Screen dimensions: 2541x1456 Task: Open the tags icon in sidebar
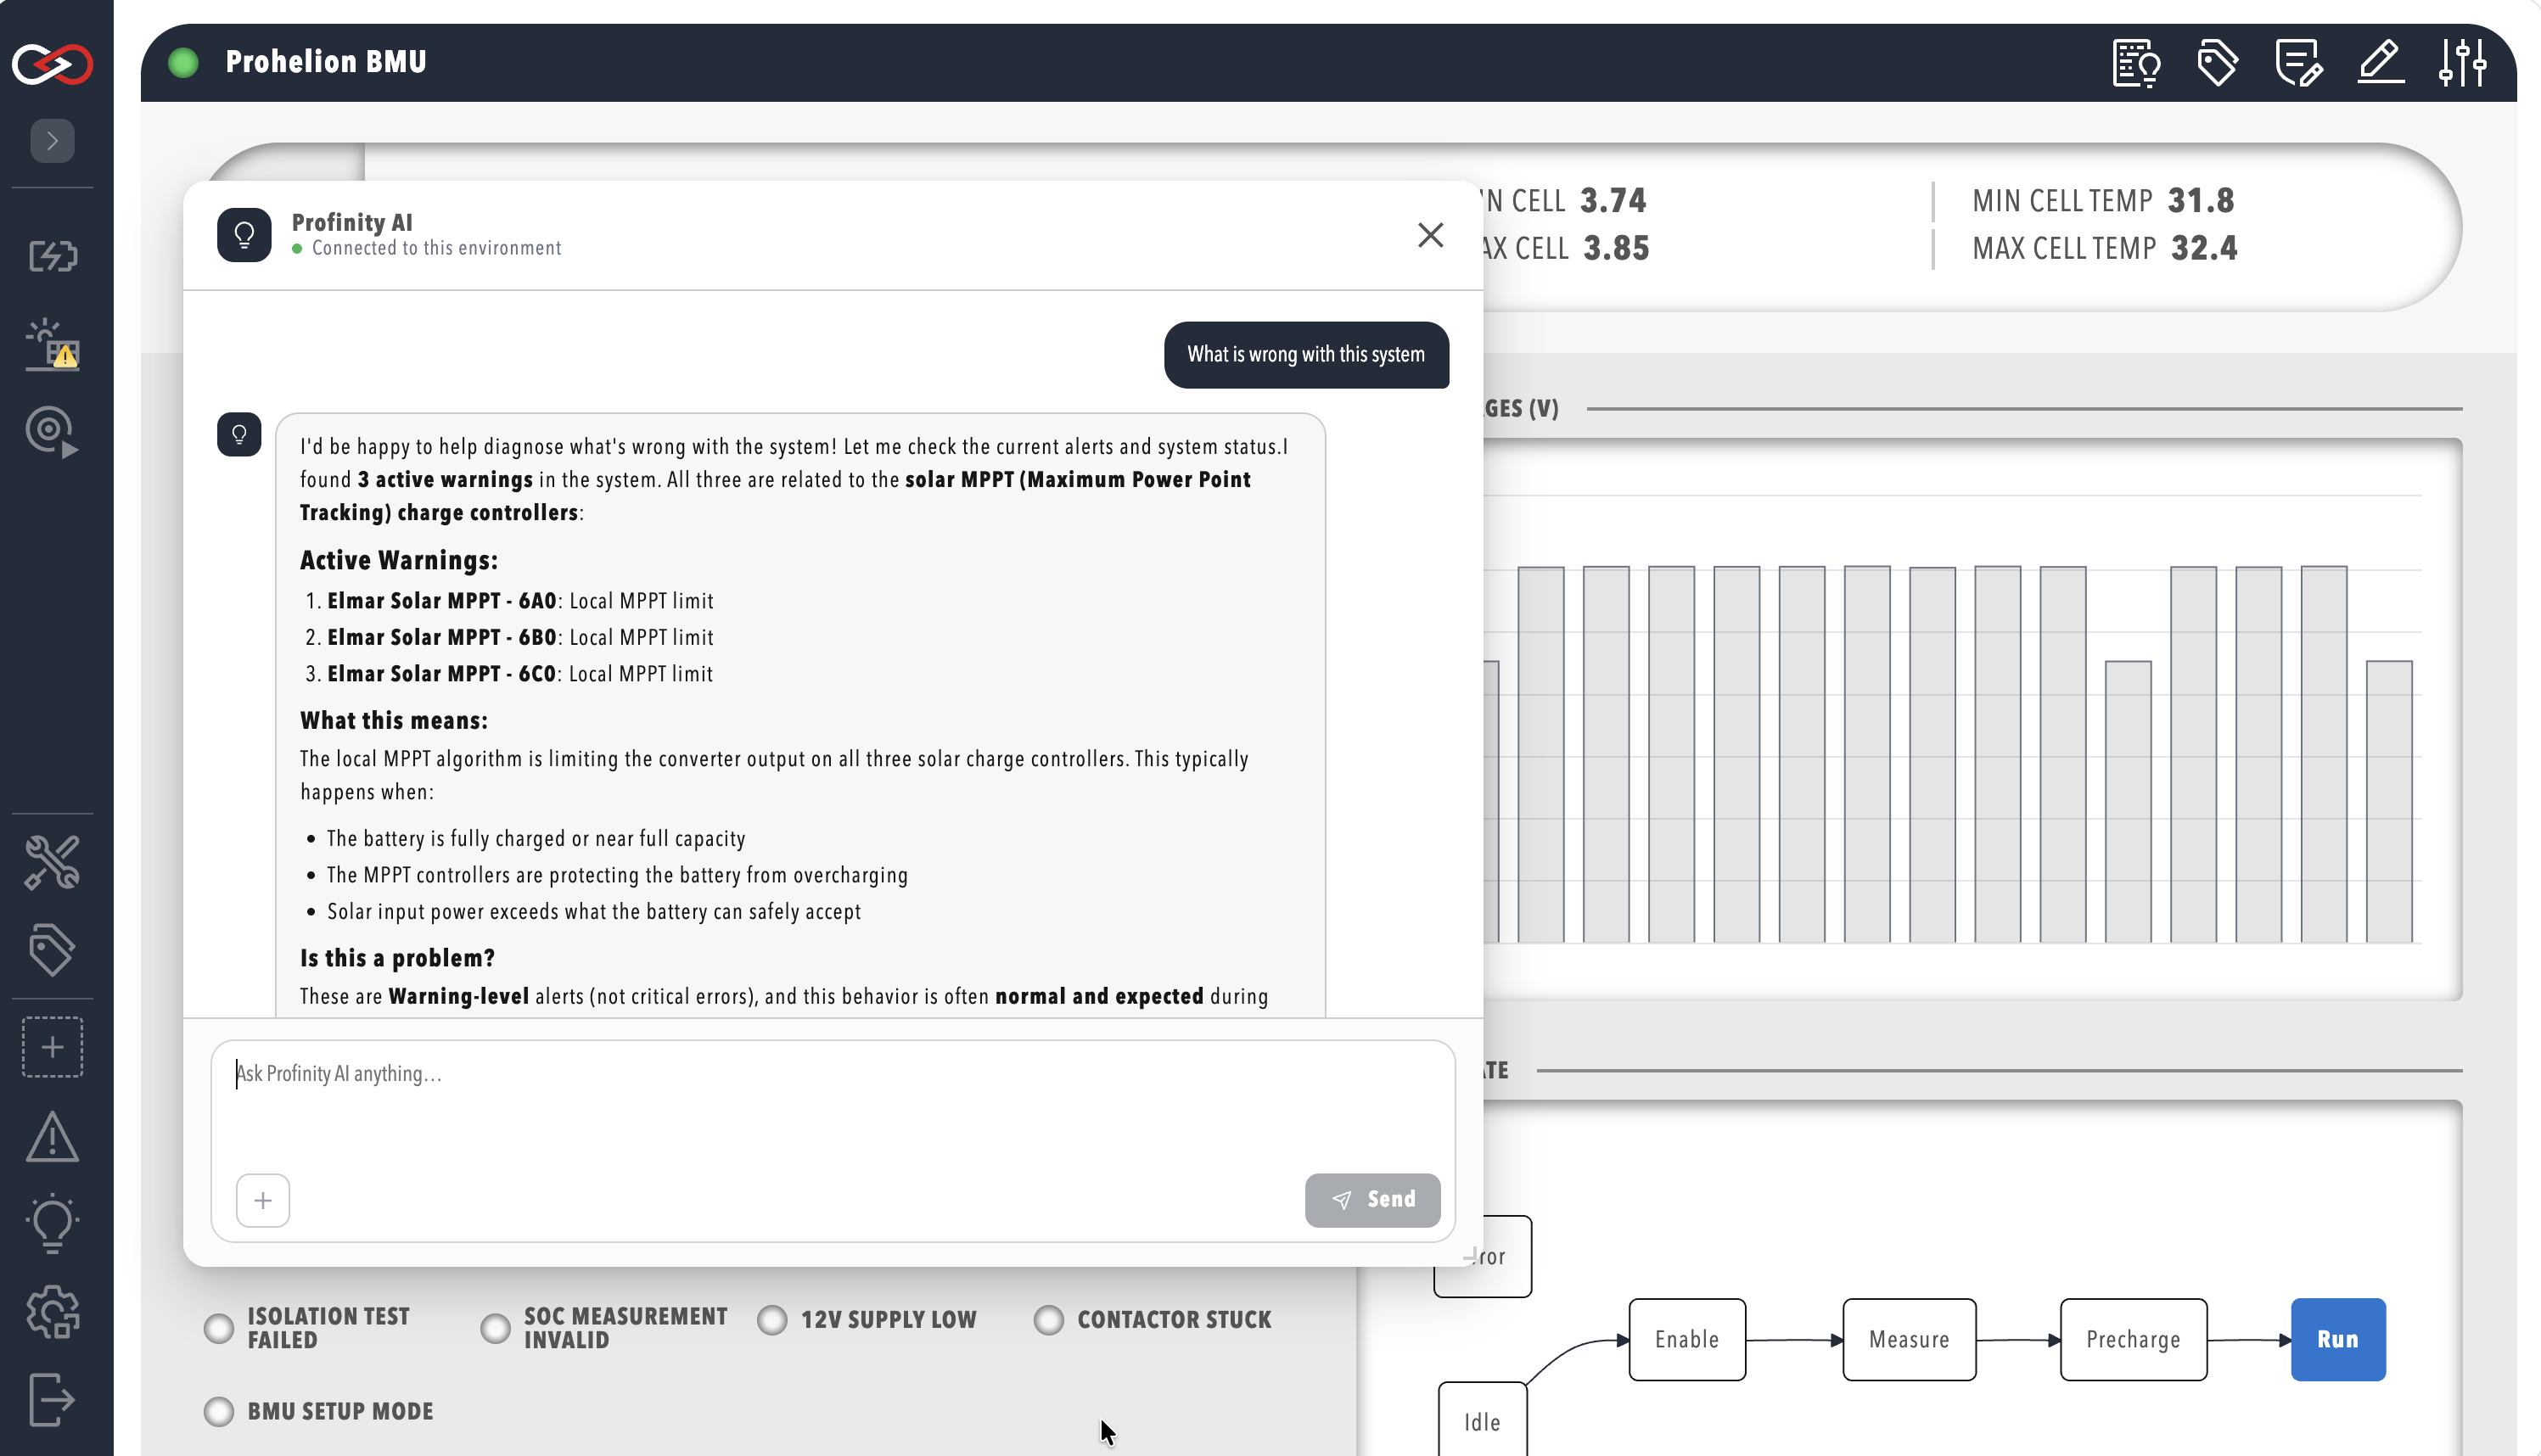(x=52, y=949)
